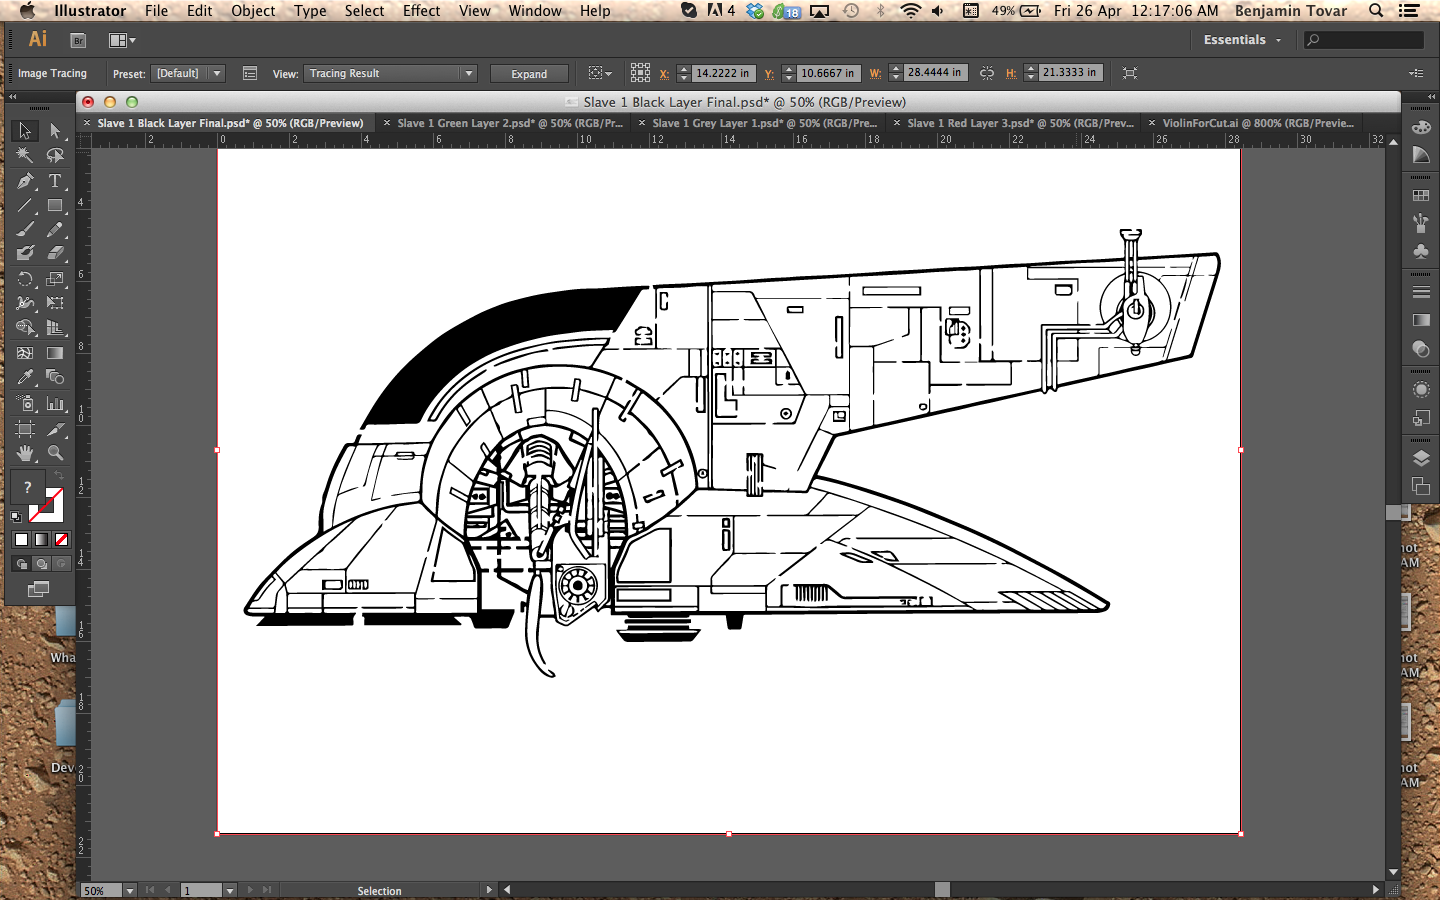Select the Blend tool

pyautogui.click(x=55, y=377)
